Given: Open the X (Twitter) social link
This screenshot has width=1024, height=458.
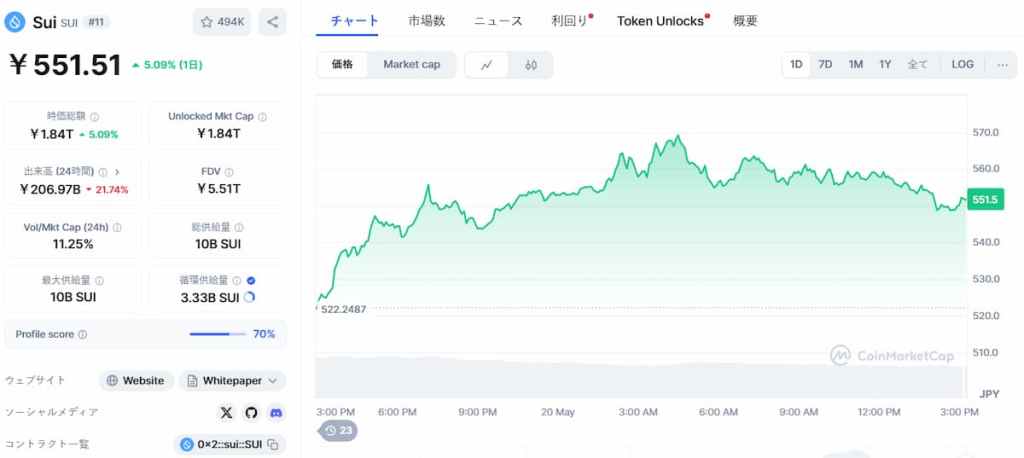Looking at the screenshot, I should 226,412.
